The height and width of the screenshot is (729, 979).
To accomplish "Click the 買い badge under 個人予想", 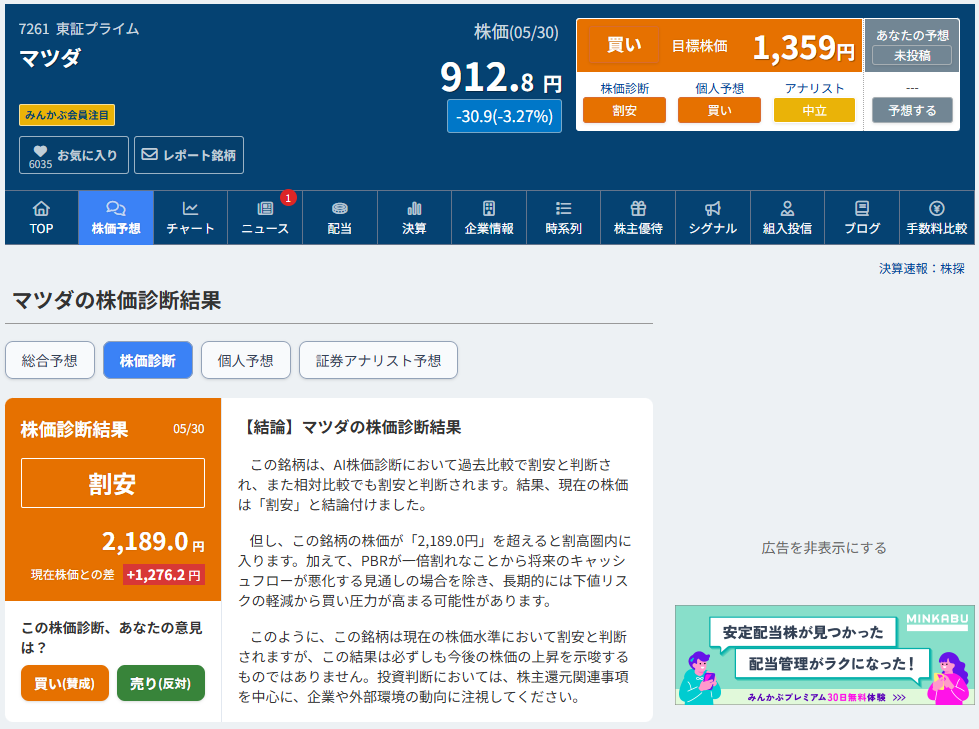I will point(719,110).
